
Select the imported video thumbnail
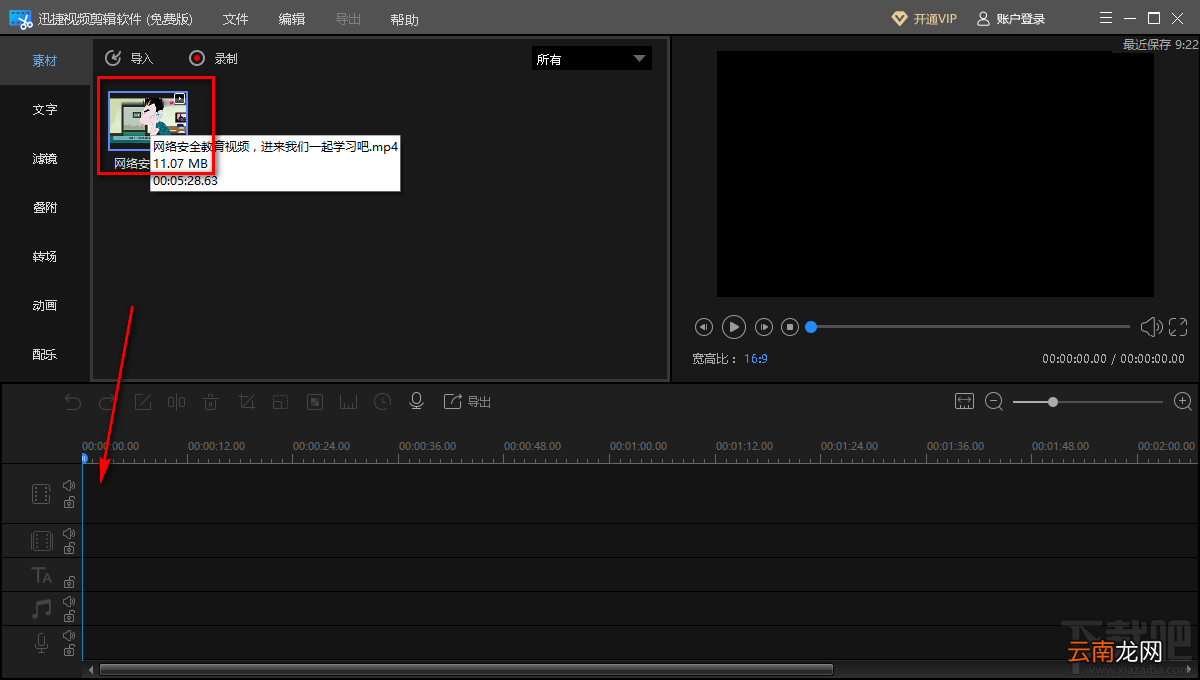(x=148, y=121)
